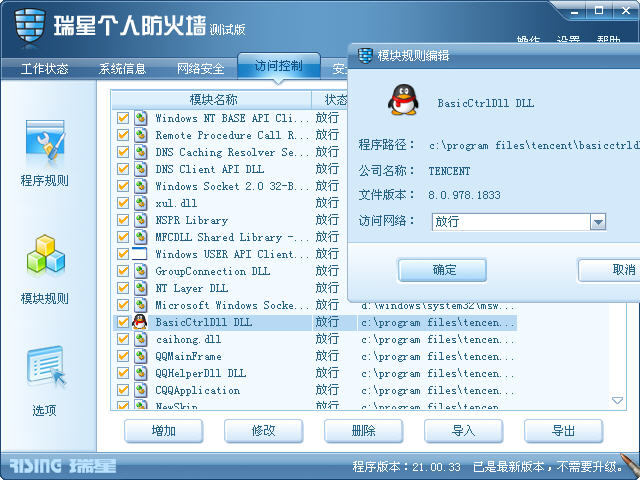The width and height of the screenshot is (640, 480).
Task: Toggle CQQApplication checkbox
Action: (123, 390)
